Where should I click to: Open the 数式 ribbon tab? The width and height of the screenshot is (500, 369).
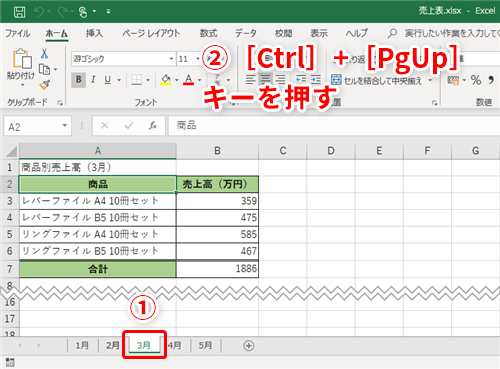coord(208,33)
